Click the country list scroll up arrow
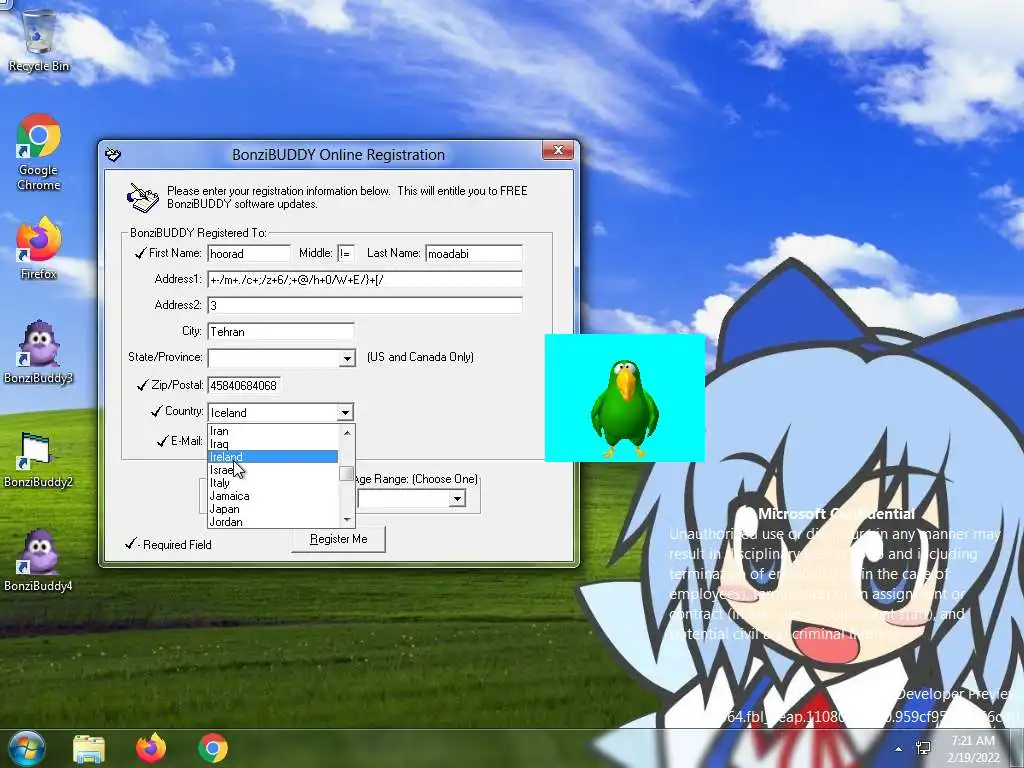 [347, 432]
